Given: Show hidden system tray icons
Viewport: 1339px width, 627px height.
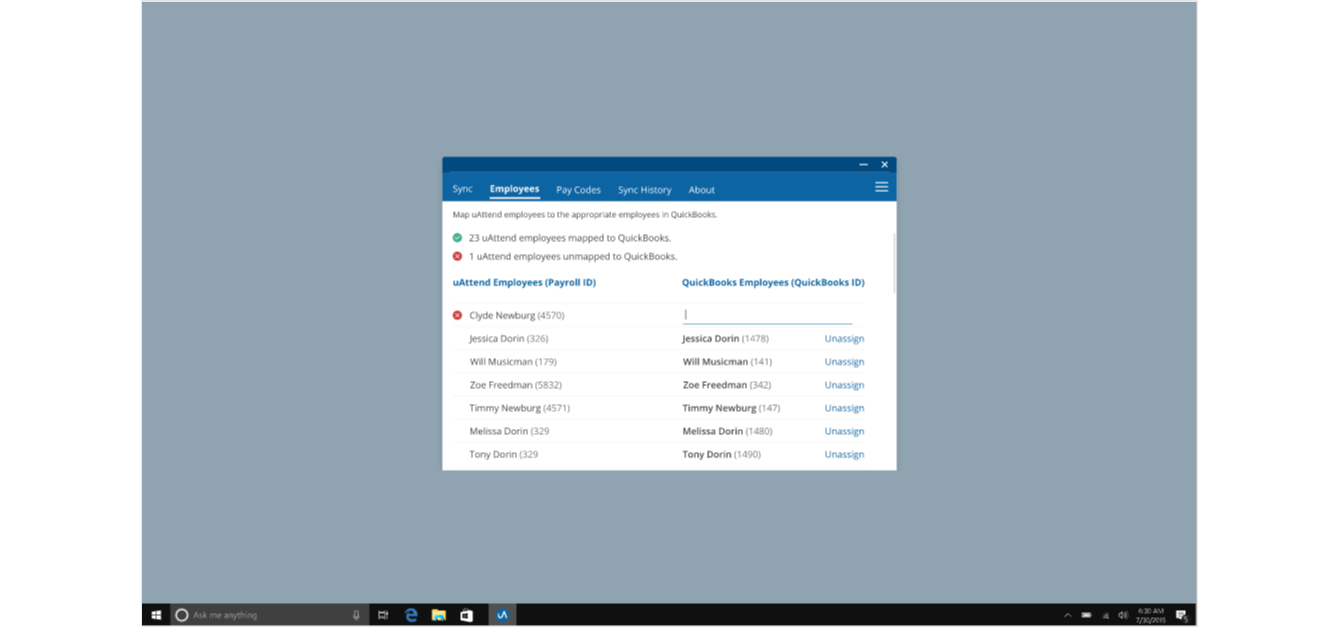Looking at the screenshot, I should 1067,615.
